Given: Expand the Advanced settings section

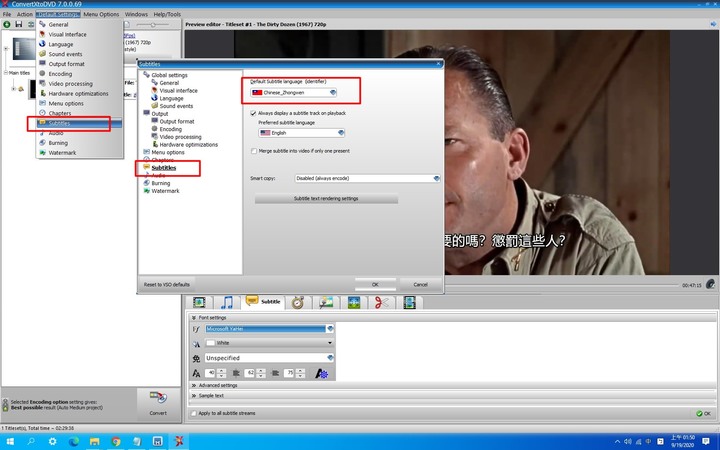Looking at the screenshot, I should 194,386.
